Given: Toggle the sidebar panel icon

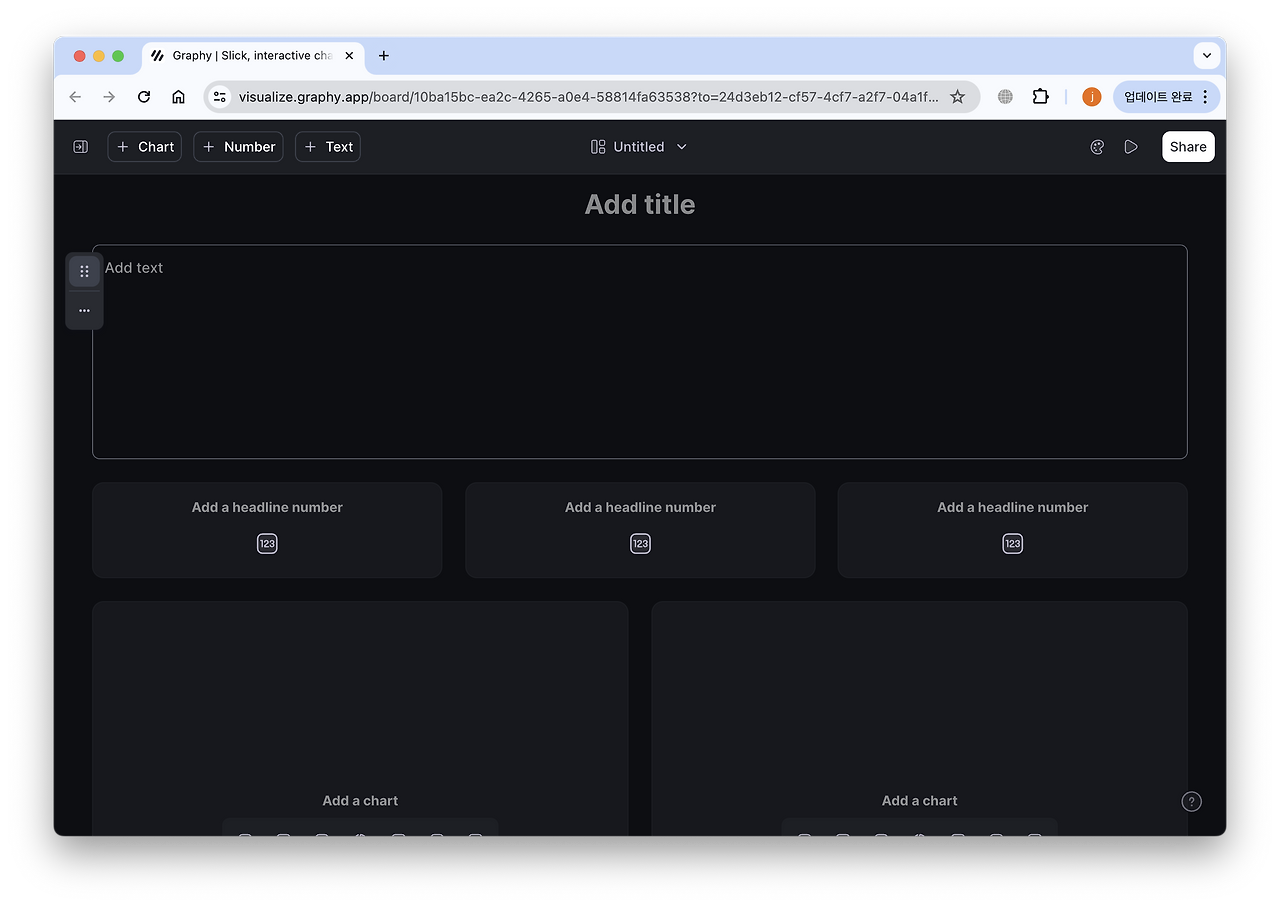Looking at the screenshot, I should (x=81, y=147).
